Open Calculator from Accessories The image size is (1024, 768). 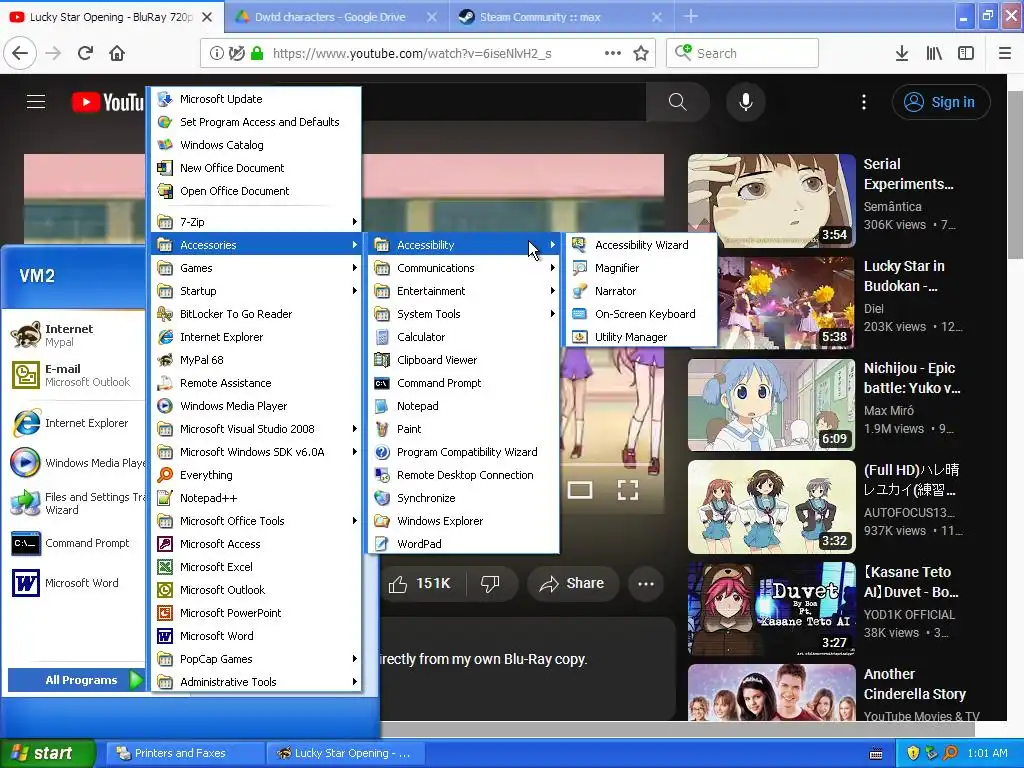pos(464,337)
